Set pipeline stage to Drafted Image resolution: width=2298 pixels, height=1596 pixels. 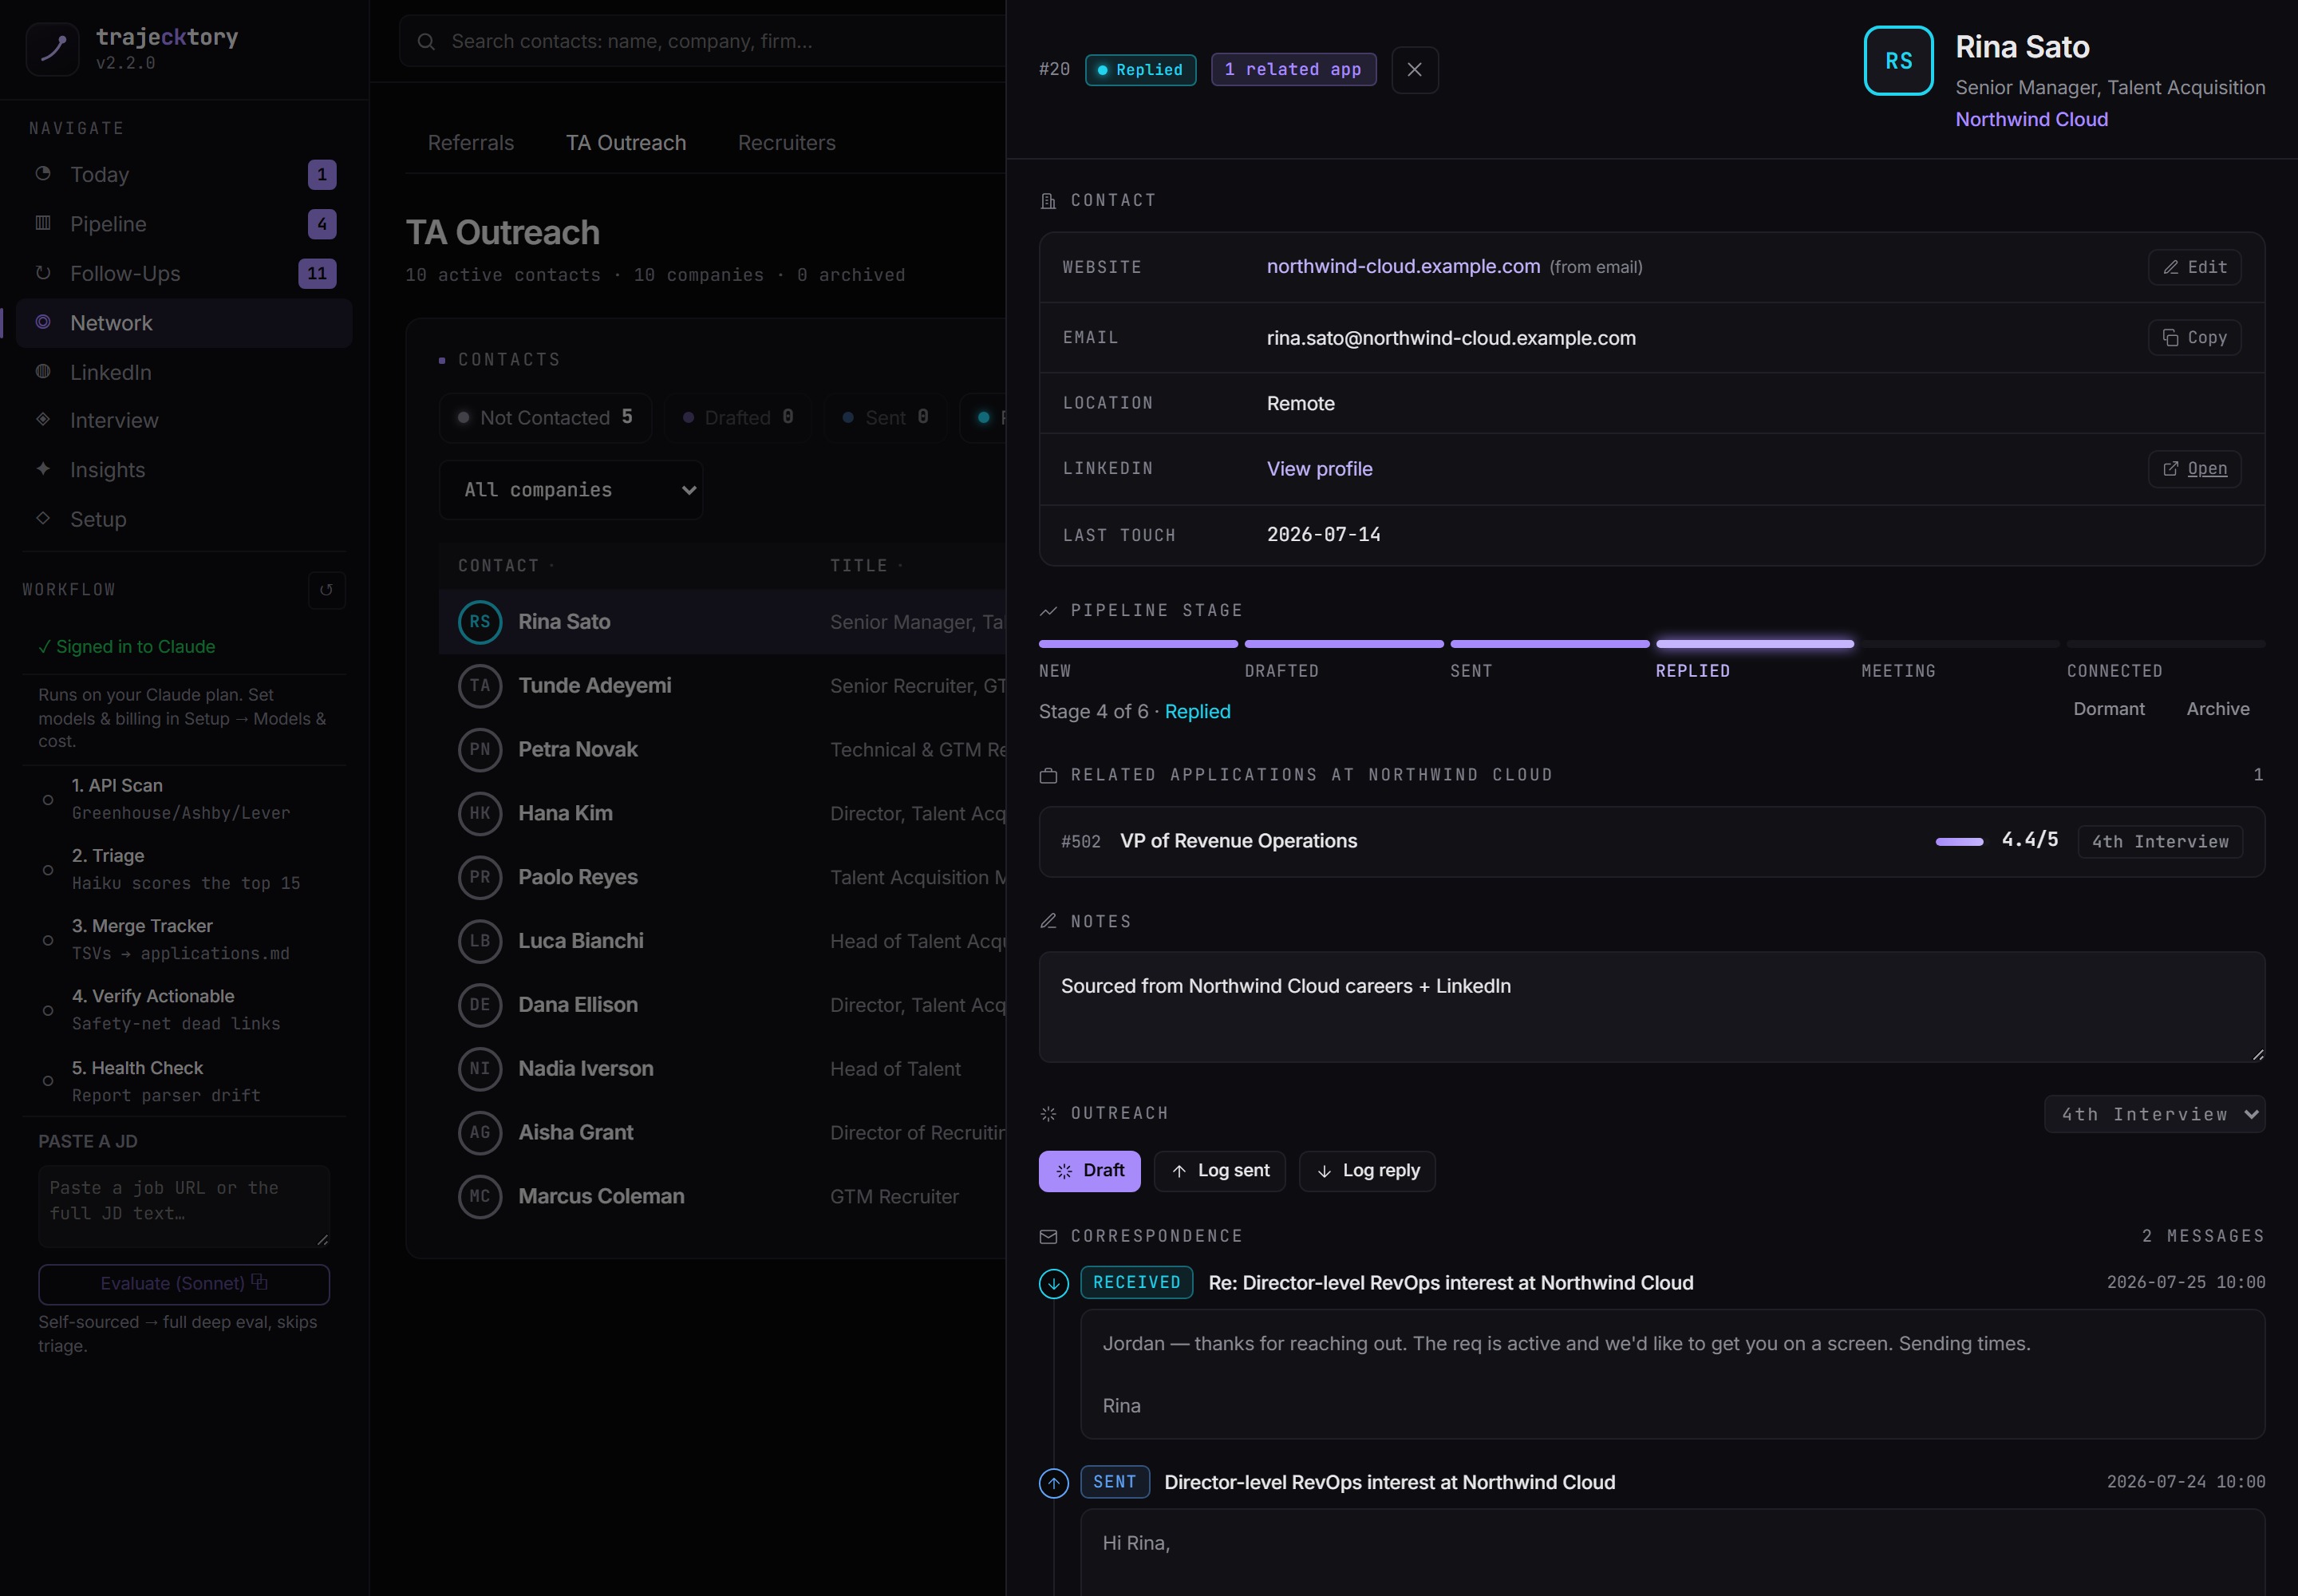(1344, 660)
